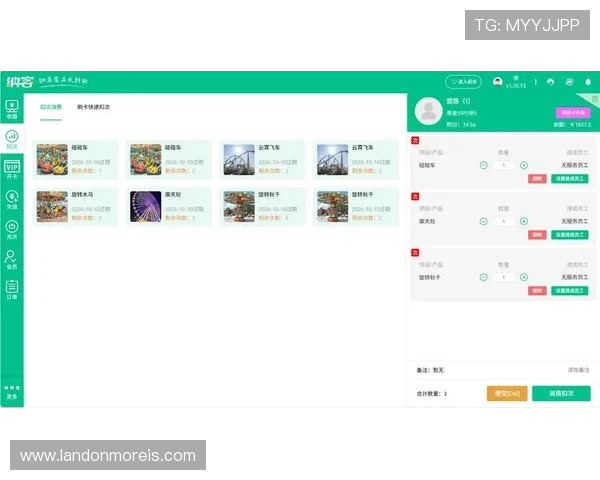Click the pink button in member header
The image size is (600, 480).
(573, 113)
